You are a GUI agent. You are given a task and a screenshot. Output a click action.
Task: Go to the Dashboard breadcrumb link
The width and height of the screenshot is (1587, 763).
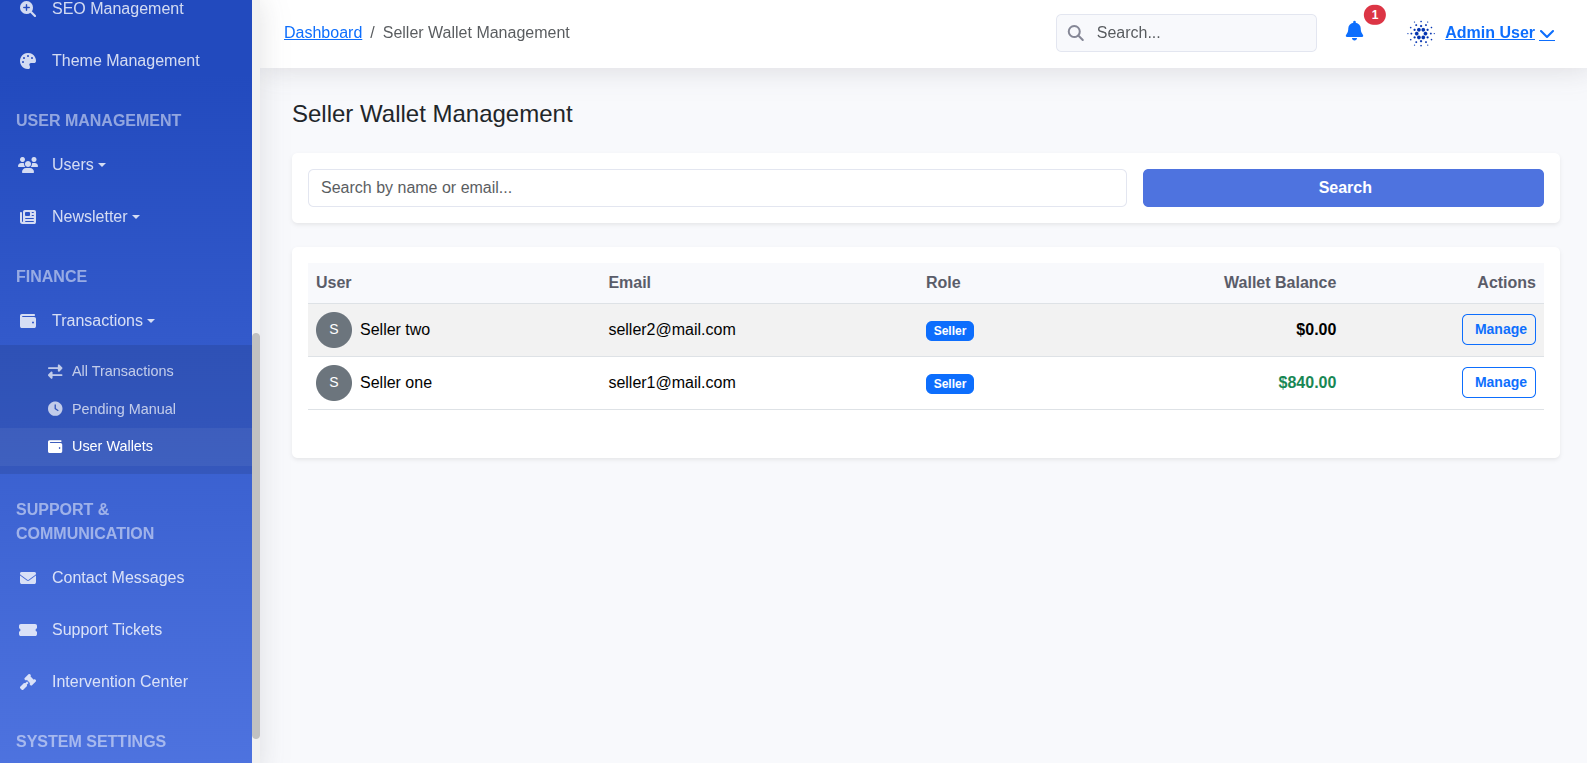point(323,33)
